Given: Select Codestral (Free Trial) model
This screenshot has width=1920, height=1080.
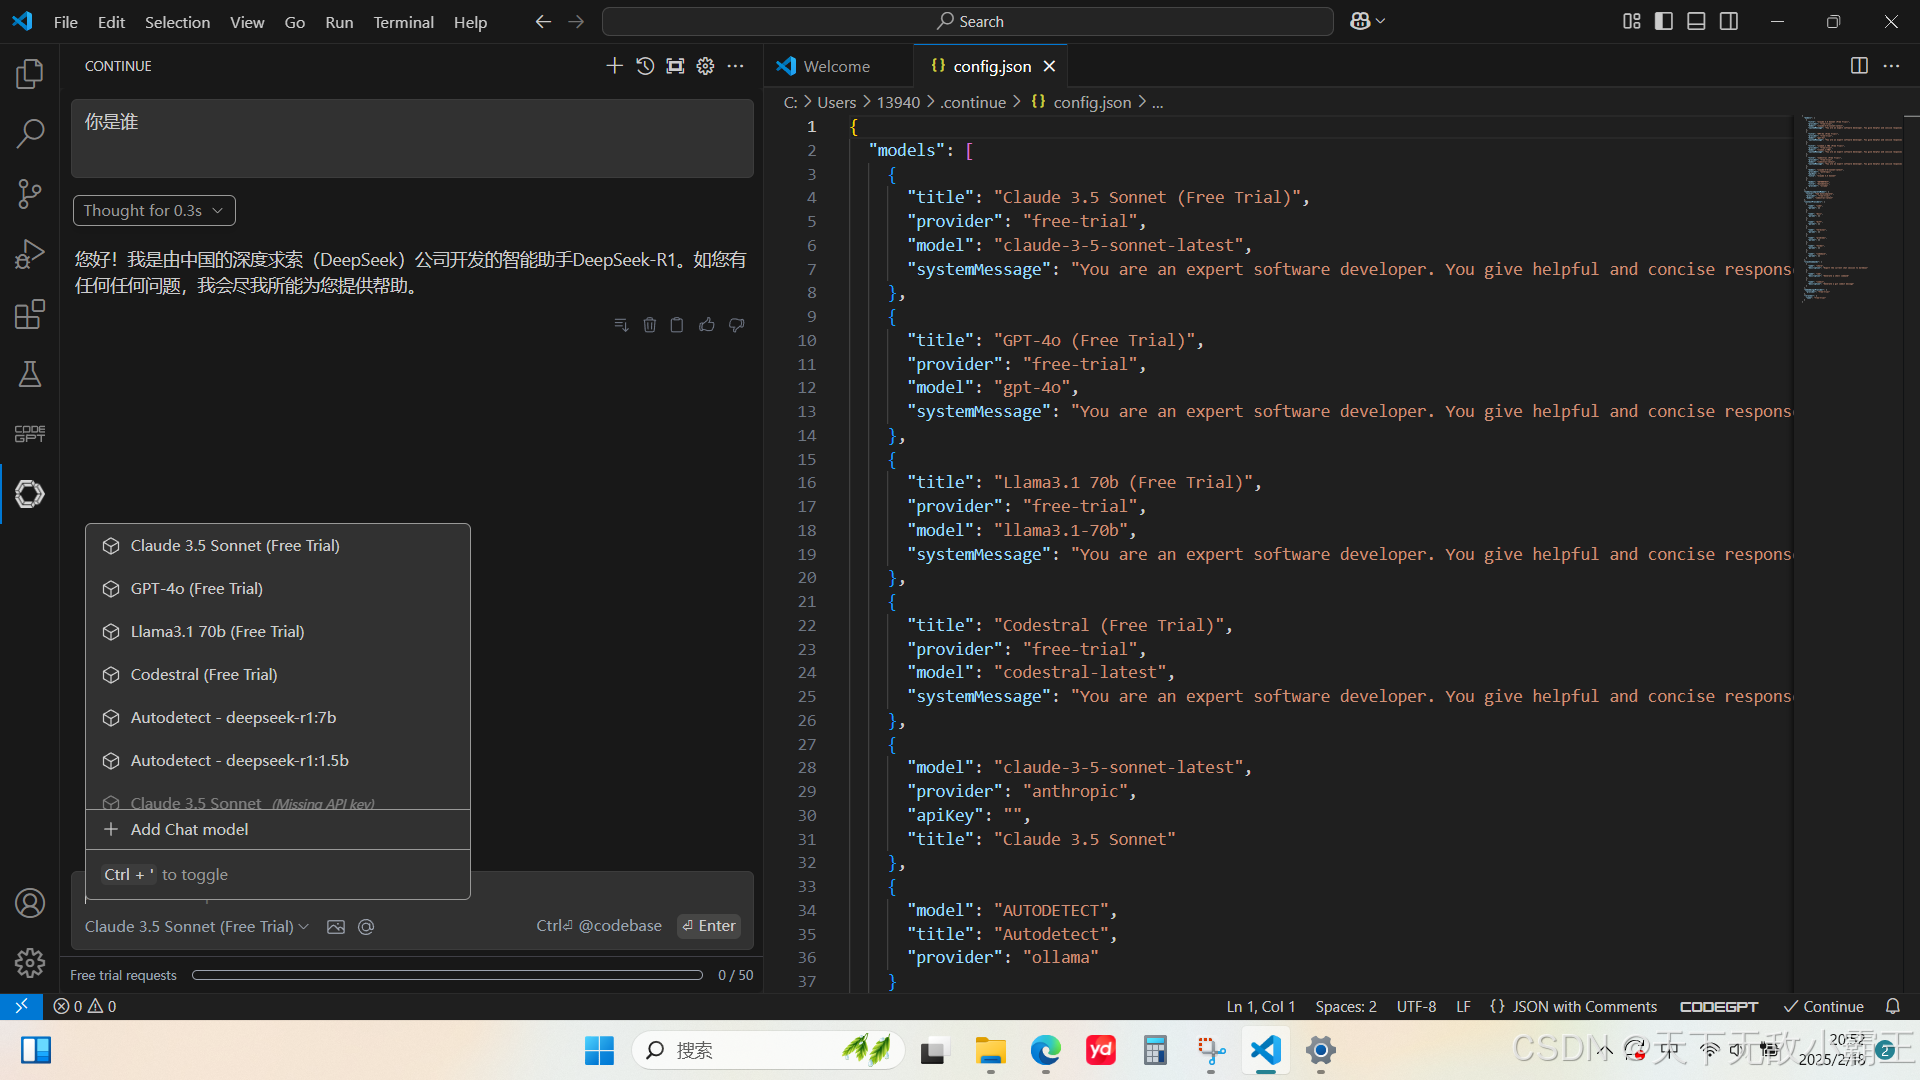Looking at the screenshot, I should point(278,675).
